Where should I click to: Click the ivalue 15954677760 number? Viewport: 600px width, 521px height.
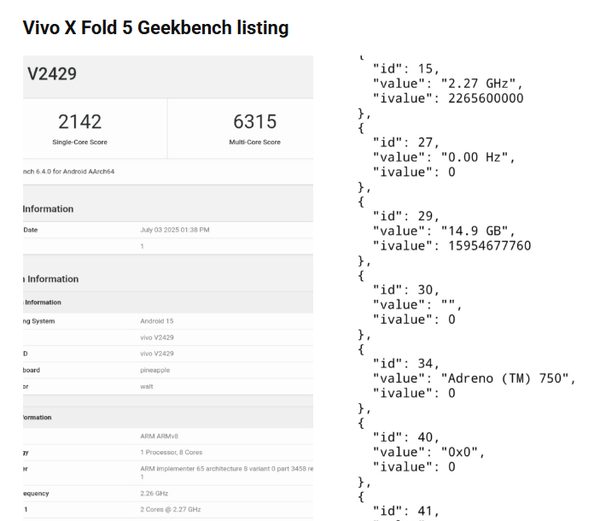(489, 246)
